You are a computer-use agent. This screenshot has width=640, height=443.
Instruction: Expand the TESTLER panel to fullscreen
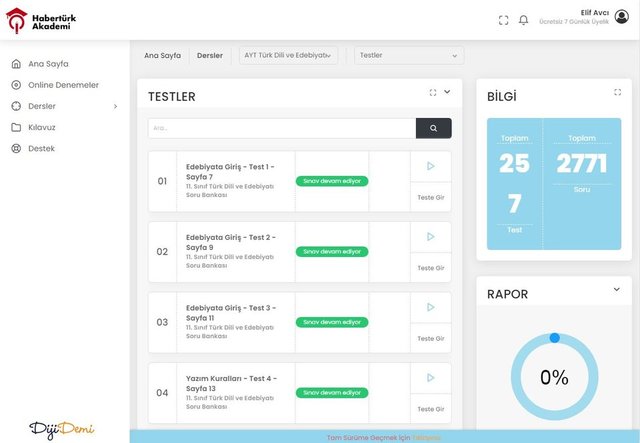pyautogui.click(x=433, y=92)
